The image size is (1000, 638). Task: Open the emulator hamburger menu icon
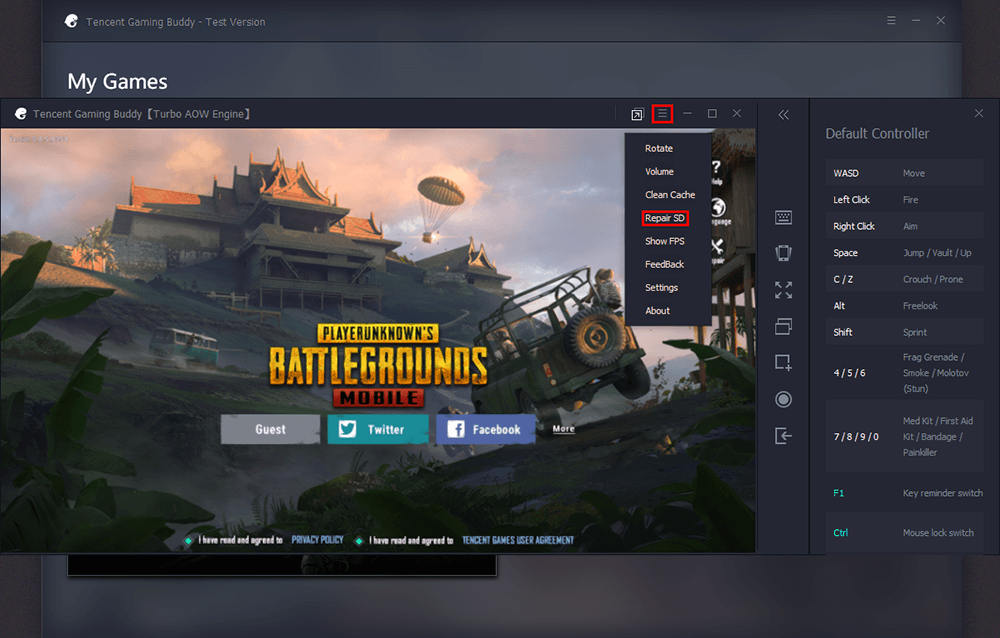pyautogui.click(x=663, y=114)
